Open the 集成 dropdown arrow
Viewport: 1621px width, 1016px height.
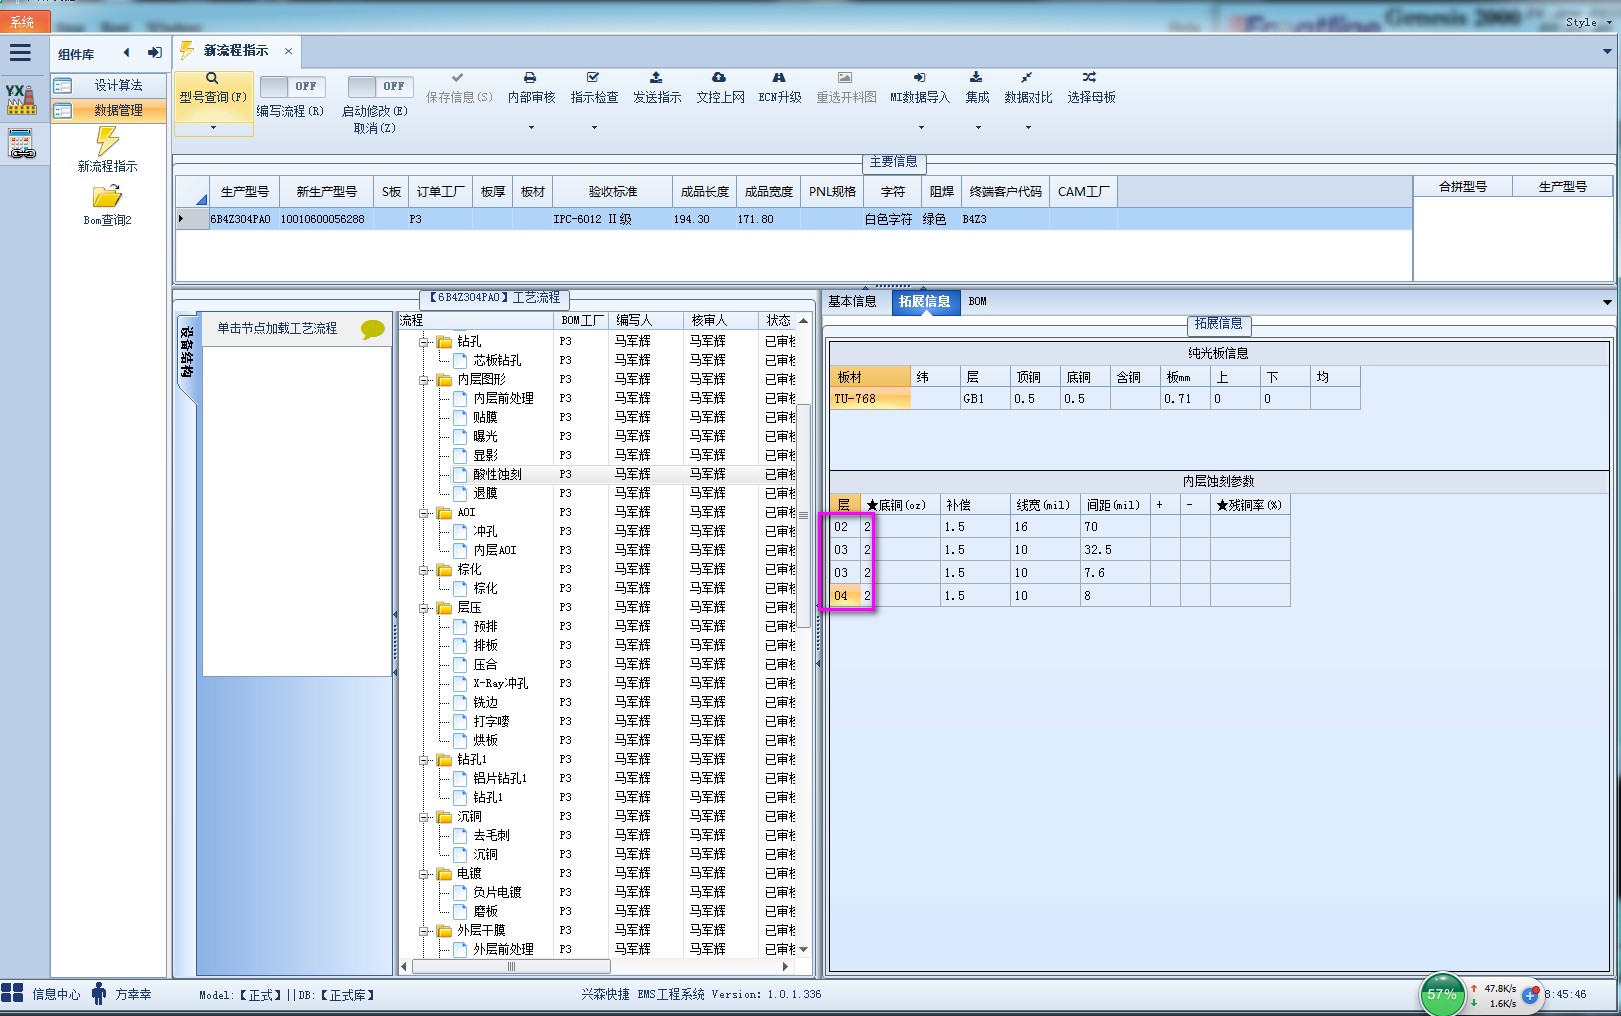(978, 128)
